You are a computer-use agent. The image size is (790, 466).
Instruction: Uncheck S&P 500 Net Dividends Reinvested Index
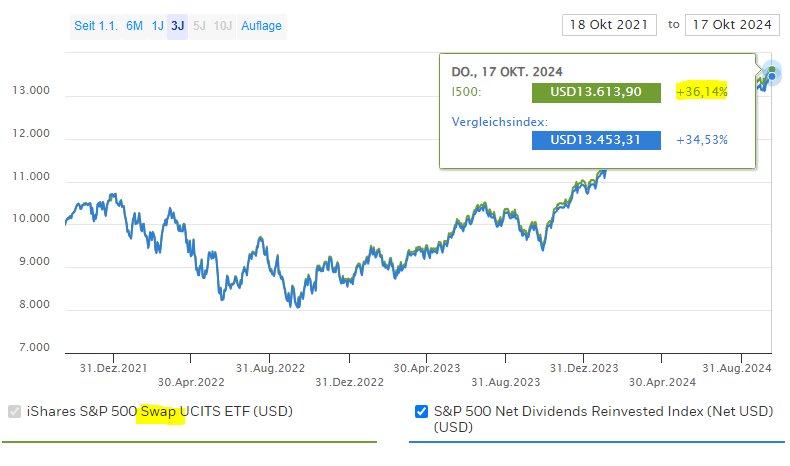click(x=421, y=411)
